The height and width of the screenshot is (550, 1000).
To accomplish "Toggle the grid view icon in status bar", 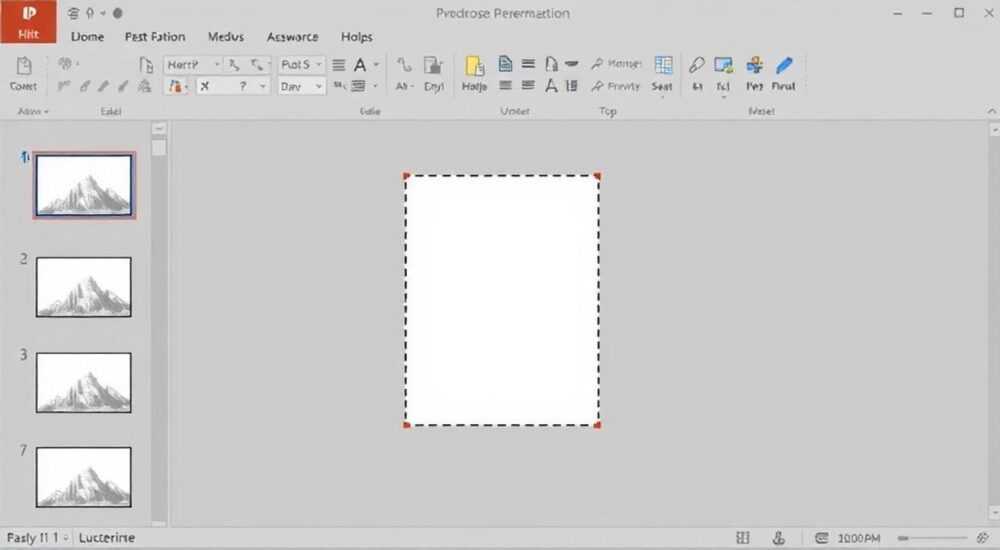I will 742,538.
